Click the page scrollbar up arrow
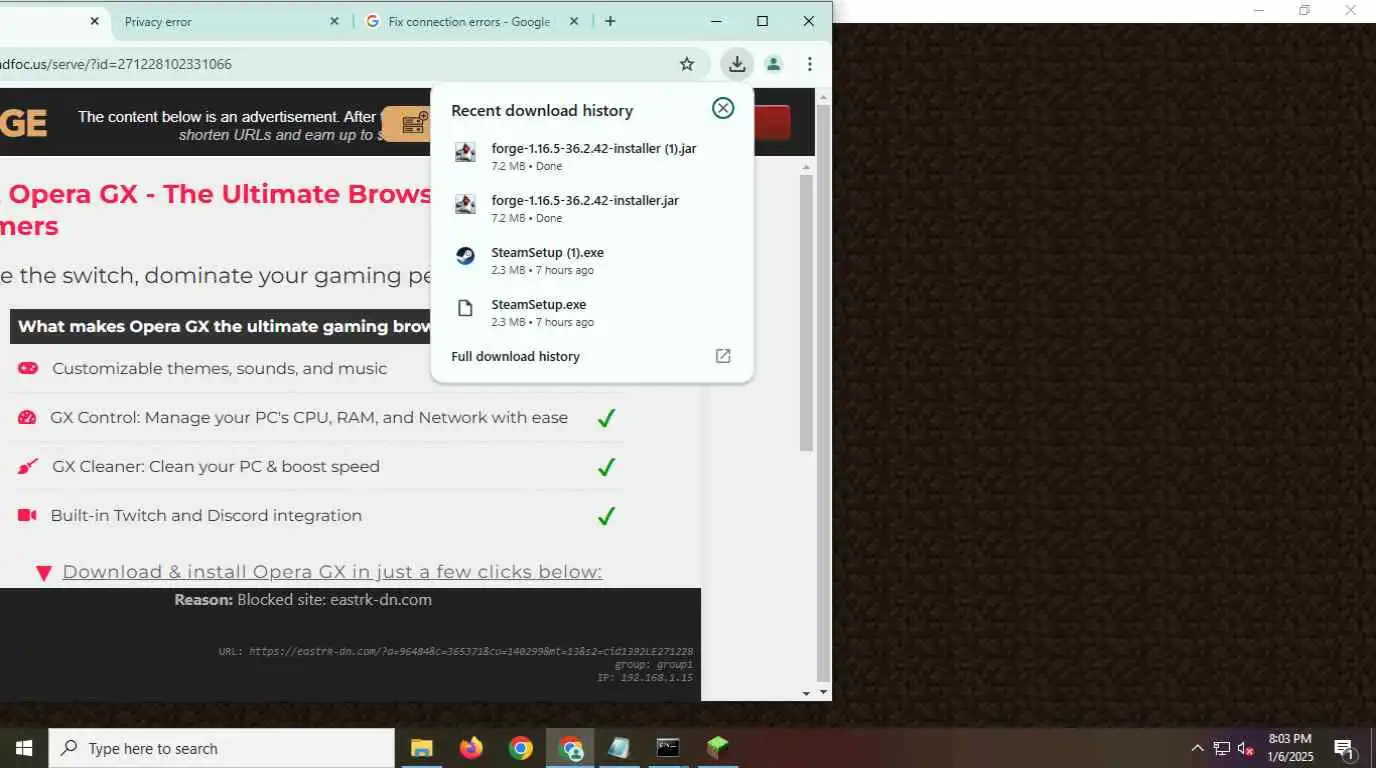 point(823,97)
